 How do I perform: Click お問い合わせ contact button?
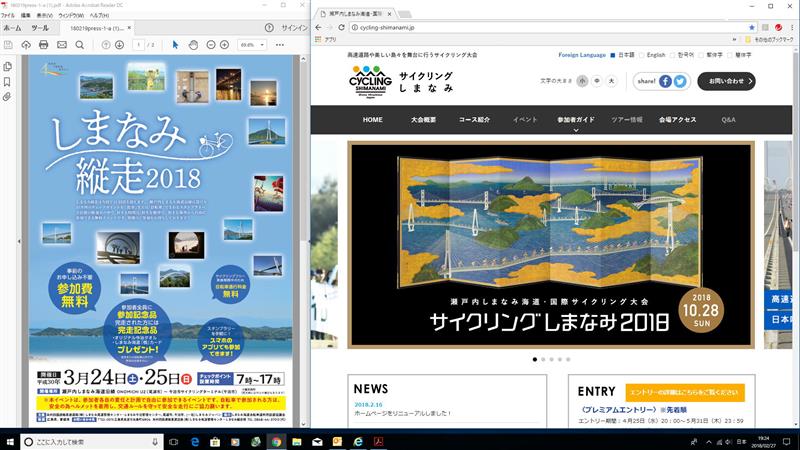tap(726, 81)
